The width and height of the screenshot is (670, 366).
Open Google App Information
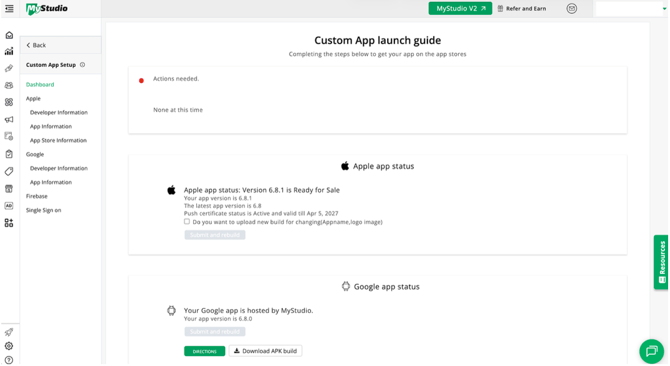51,182
